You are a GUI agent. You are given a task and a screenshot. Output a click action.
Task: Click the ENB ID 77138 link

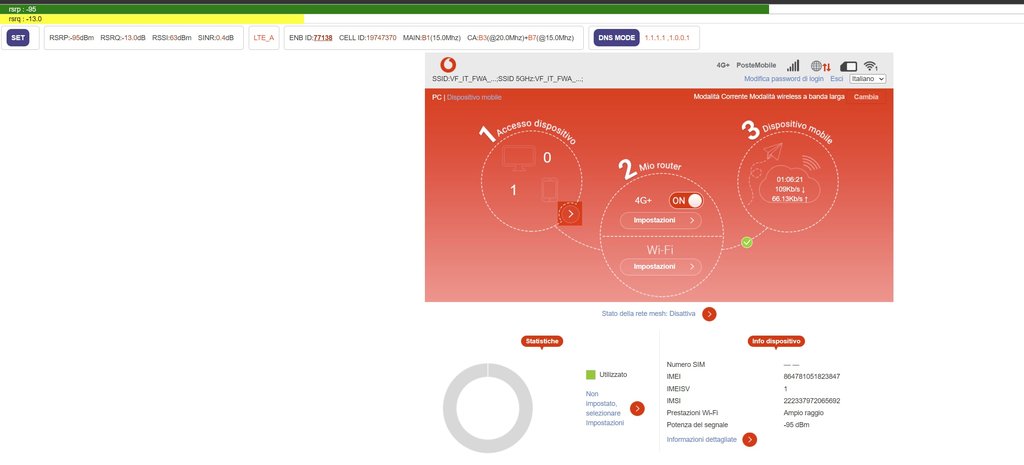point(323,38)
